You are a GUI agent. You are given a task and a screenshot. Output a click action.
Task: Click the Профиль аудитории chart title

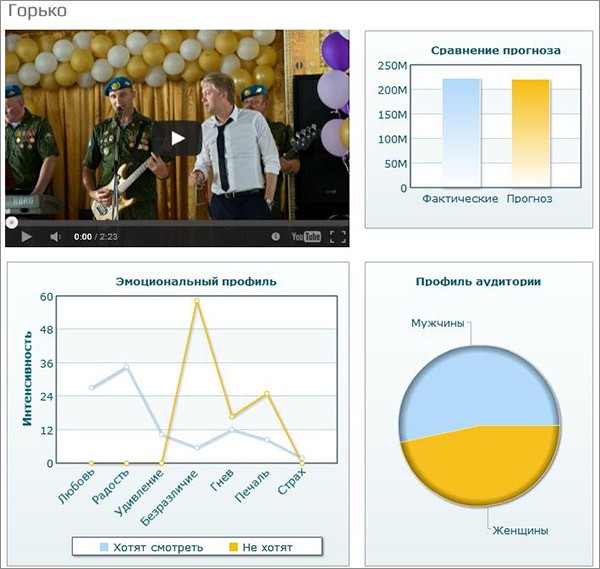pos(478,282)
